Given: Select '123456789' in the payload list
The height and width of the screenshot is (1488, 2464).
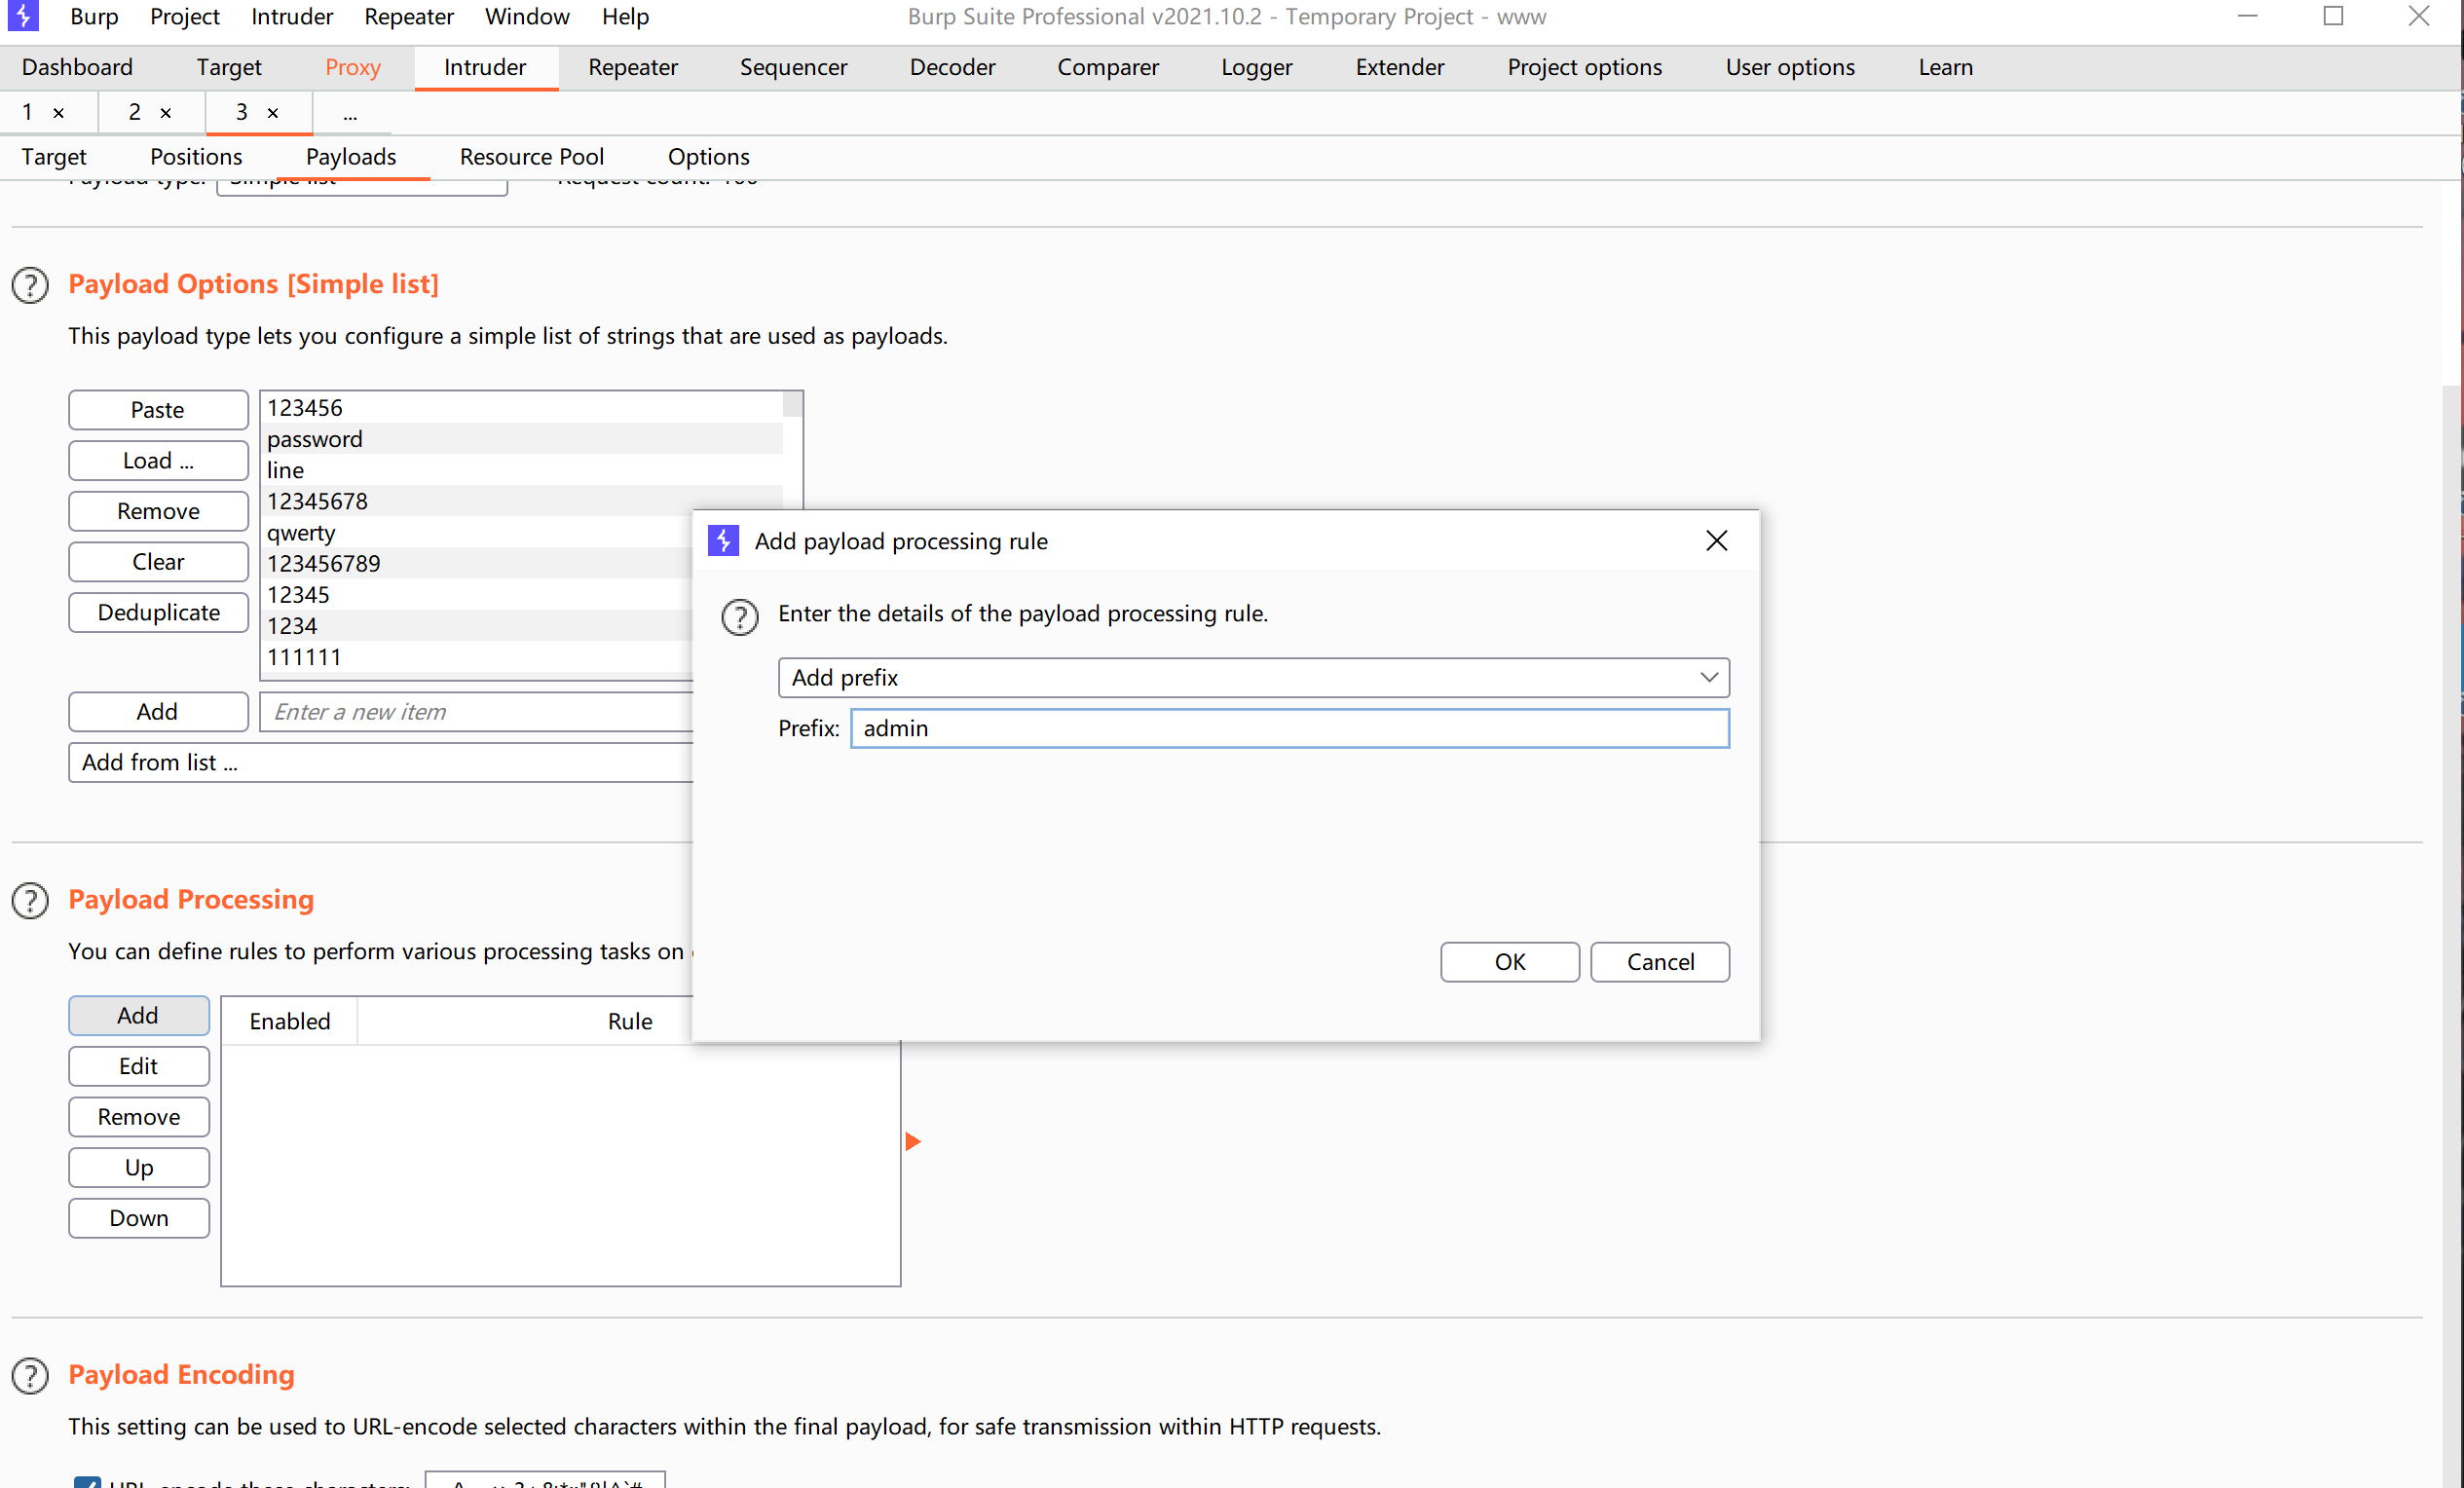Looking at the screenshot, I should pos(477,564).
